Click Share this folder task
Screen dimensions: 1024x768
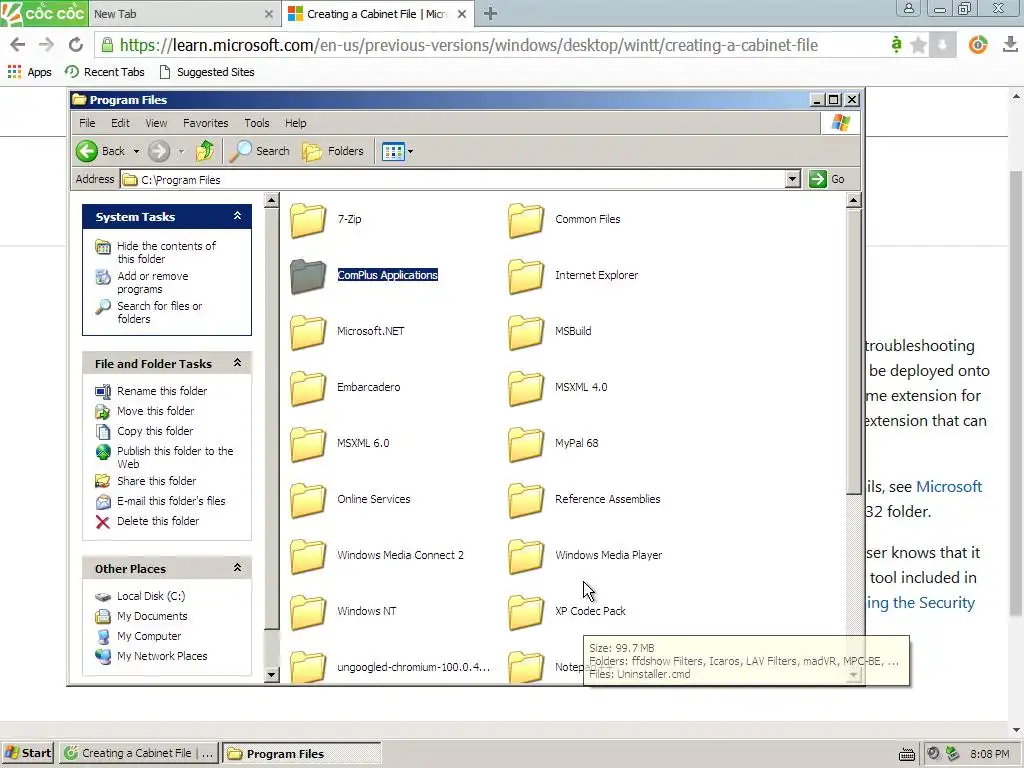click(156, 481)
